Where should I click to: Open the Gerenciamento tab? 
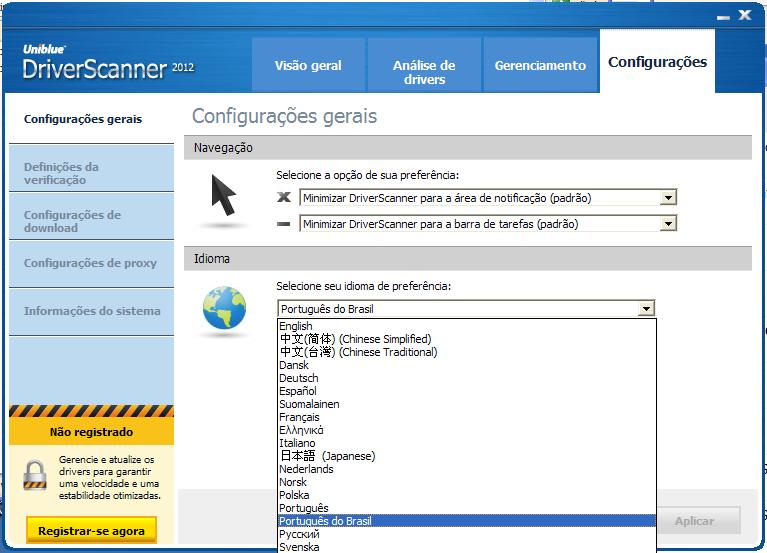540,66
